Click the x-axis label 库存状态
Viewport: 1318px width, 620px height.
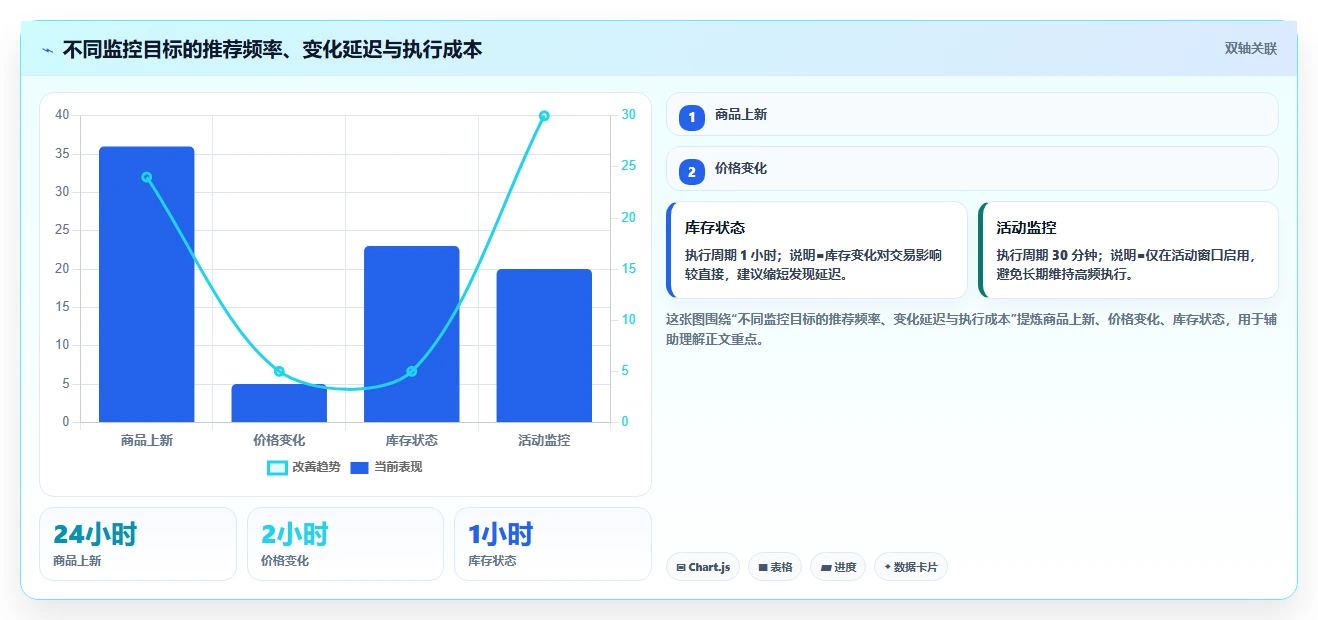[412, 440]
